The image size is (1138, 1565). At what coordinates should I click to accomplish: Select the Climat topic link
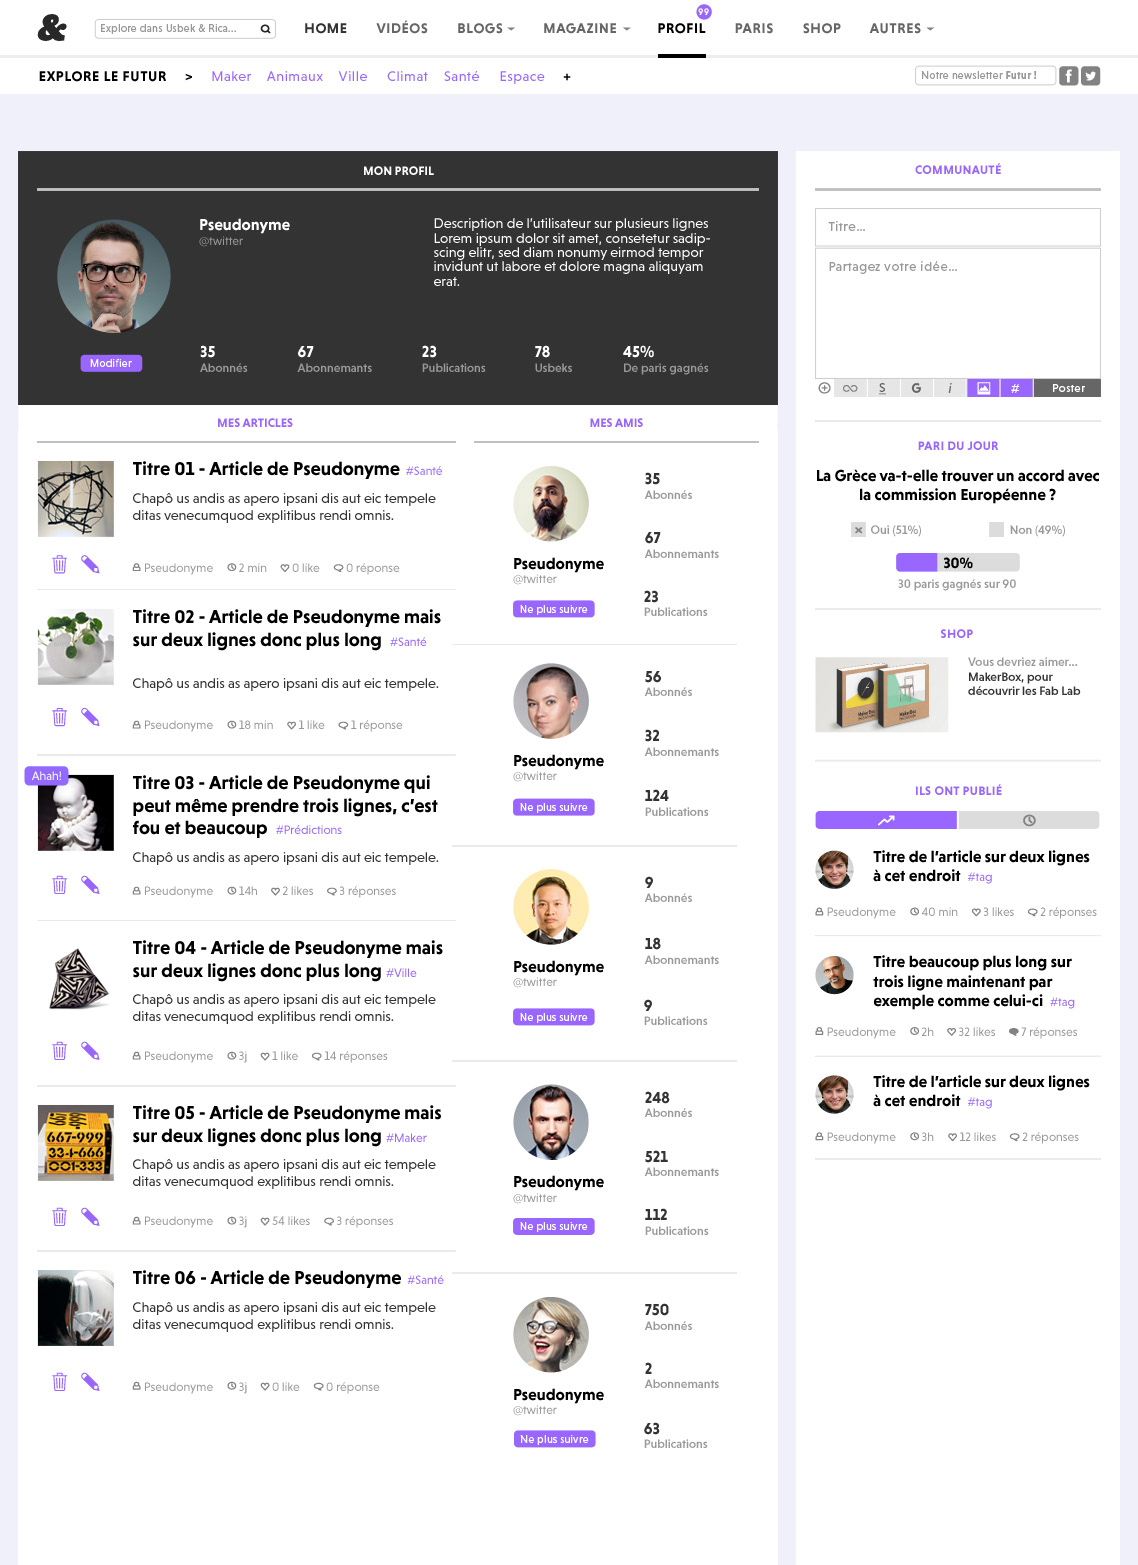tap(407, 76)
